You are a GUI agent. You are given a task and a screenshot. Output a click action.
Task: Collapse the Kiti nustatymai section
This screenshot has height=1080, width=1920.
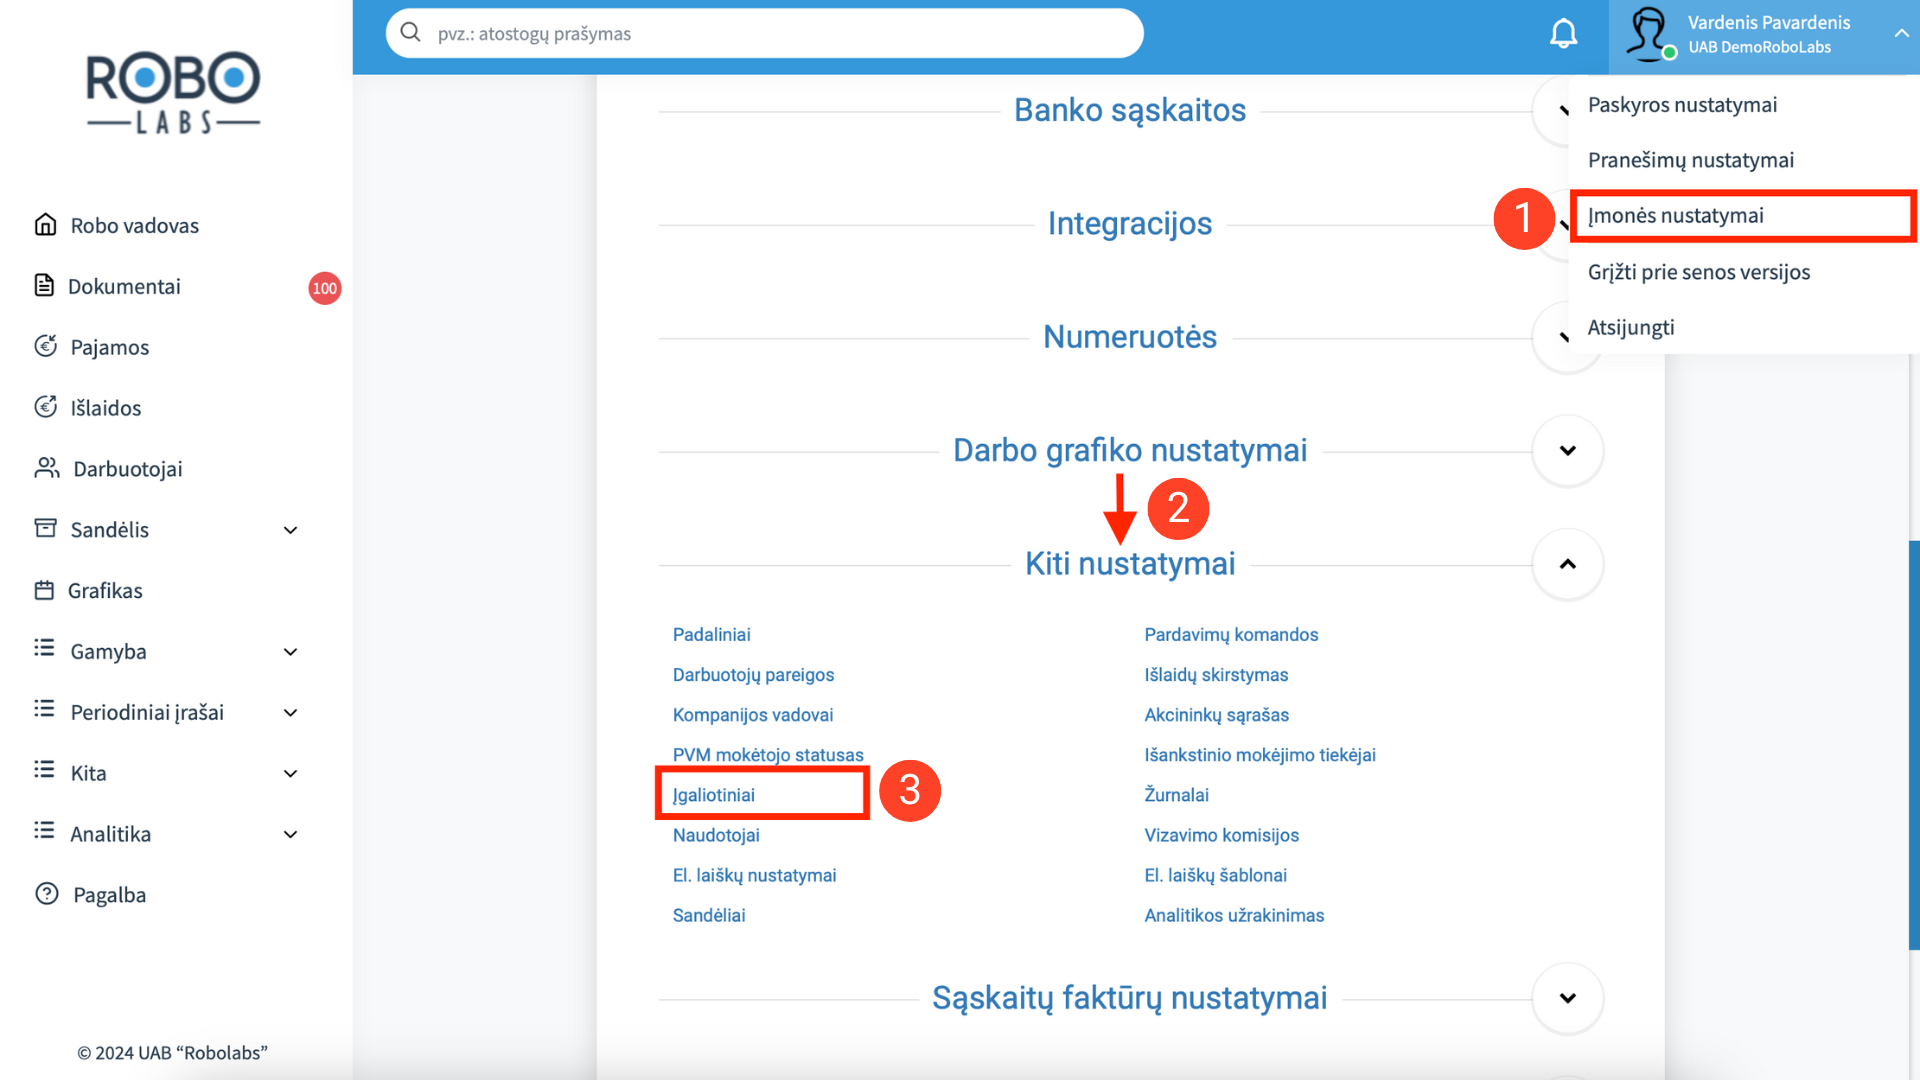(x=1567, y=564)
